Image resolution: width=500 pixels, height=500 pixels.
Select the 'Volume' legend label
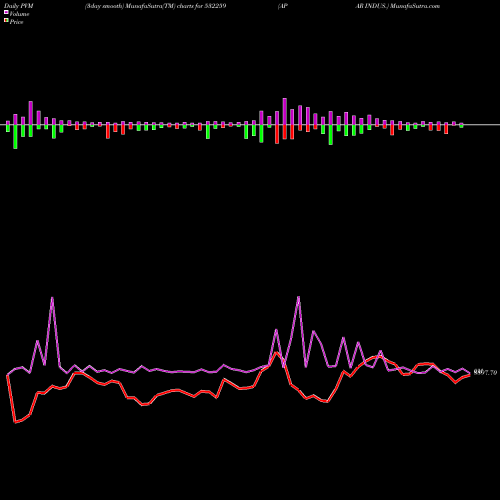point(19,14)
